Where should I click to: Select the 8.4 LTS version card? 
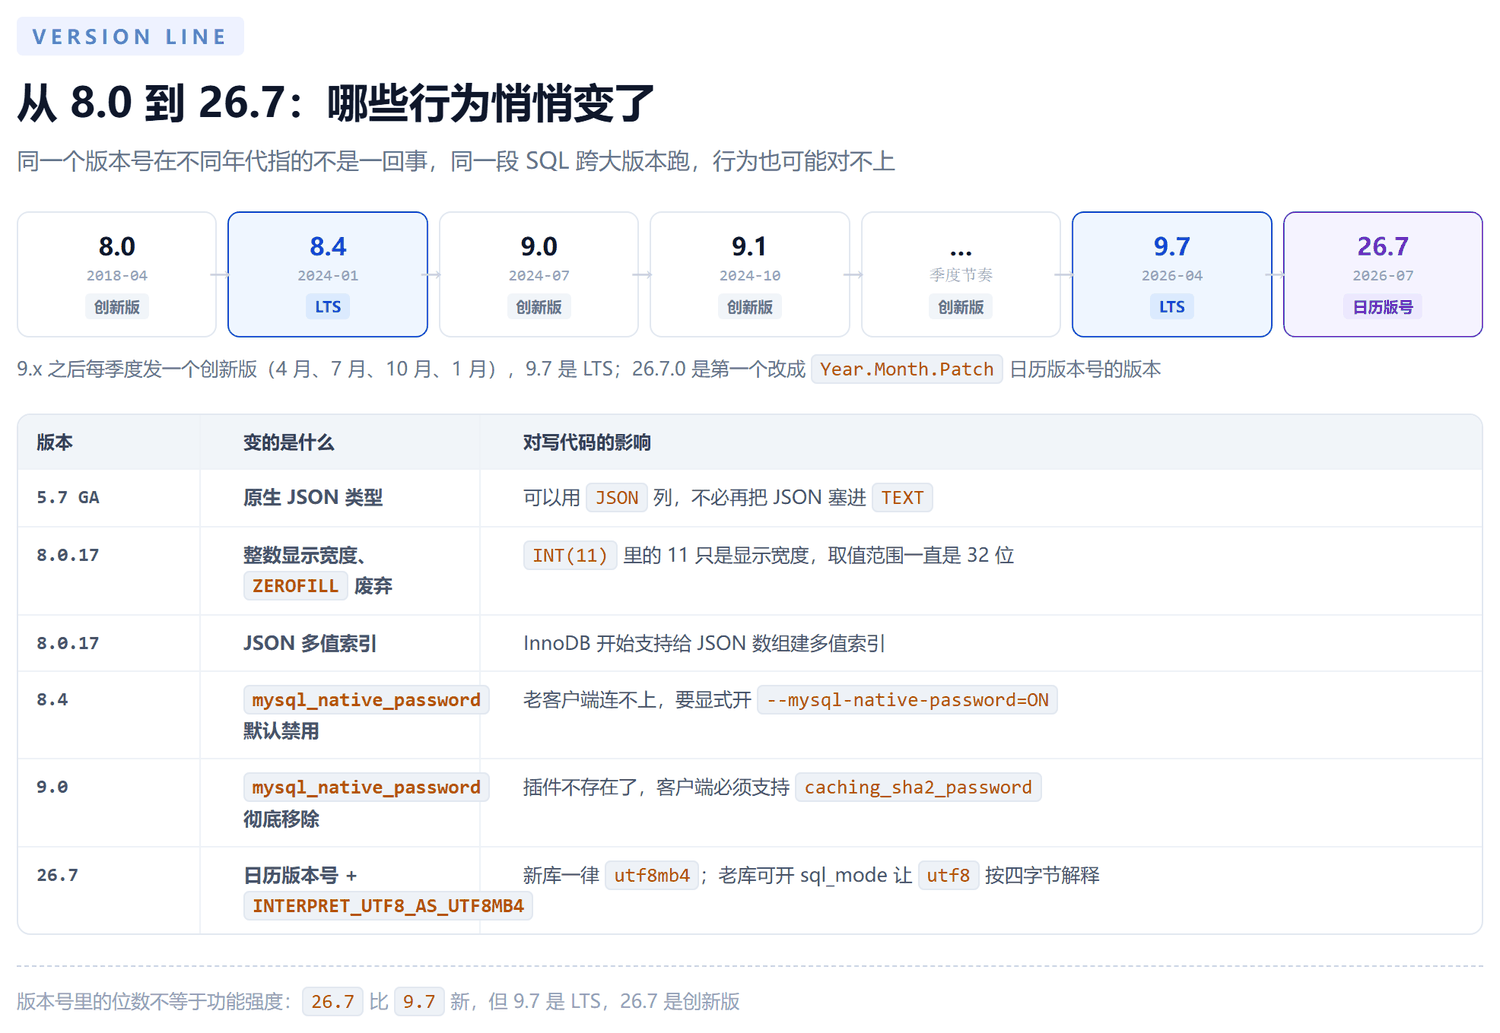point(328,274)
